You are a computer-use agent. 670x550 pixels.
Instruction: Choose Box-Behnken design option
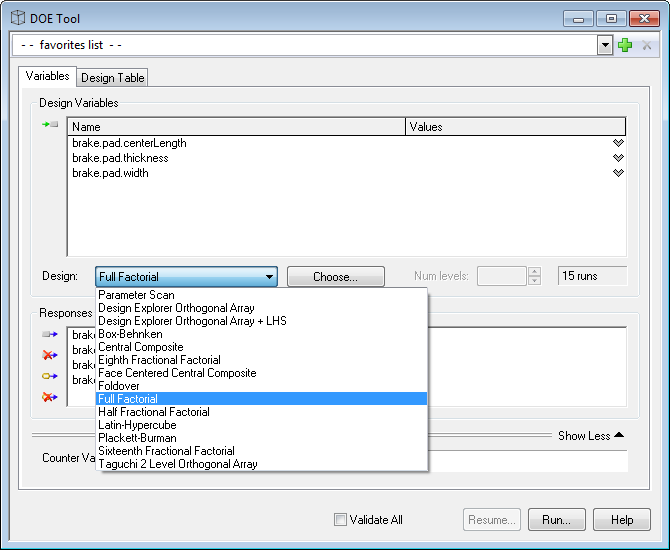pos(130,334)
